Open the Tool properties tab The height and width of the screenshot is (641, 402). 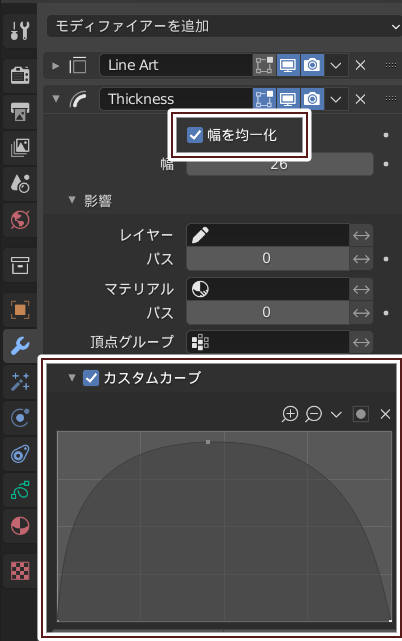[x=20, y=30]
